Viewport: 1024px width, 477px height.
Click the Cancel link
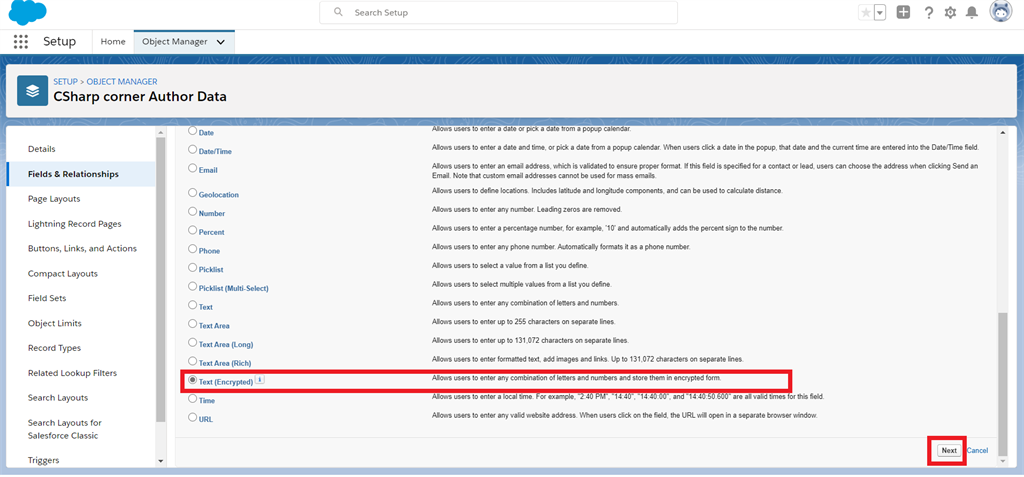978,450
